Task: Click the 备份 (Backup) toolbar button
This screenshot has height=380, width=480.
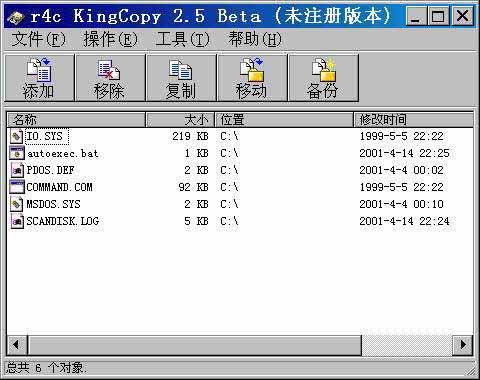Action: (323, 78)
